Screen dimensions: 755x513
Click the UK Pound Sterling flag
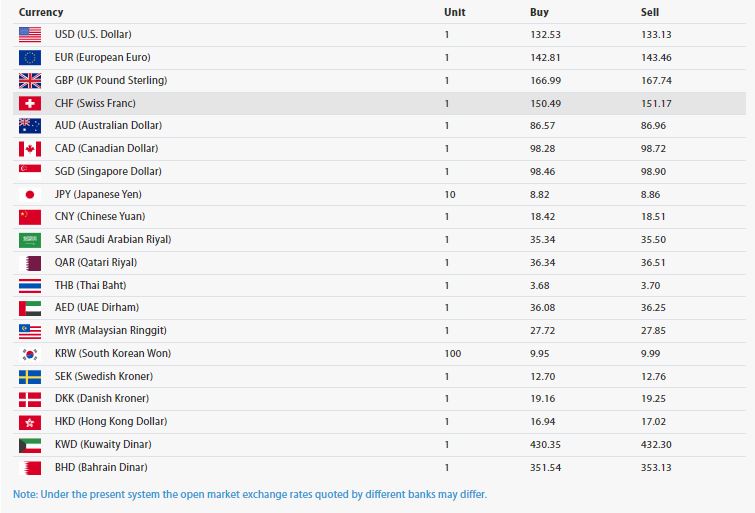[30, 80]
